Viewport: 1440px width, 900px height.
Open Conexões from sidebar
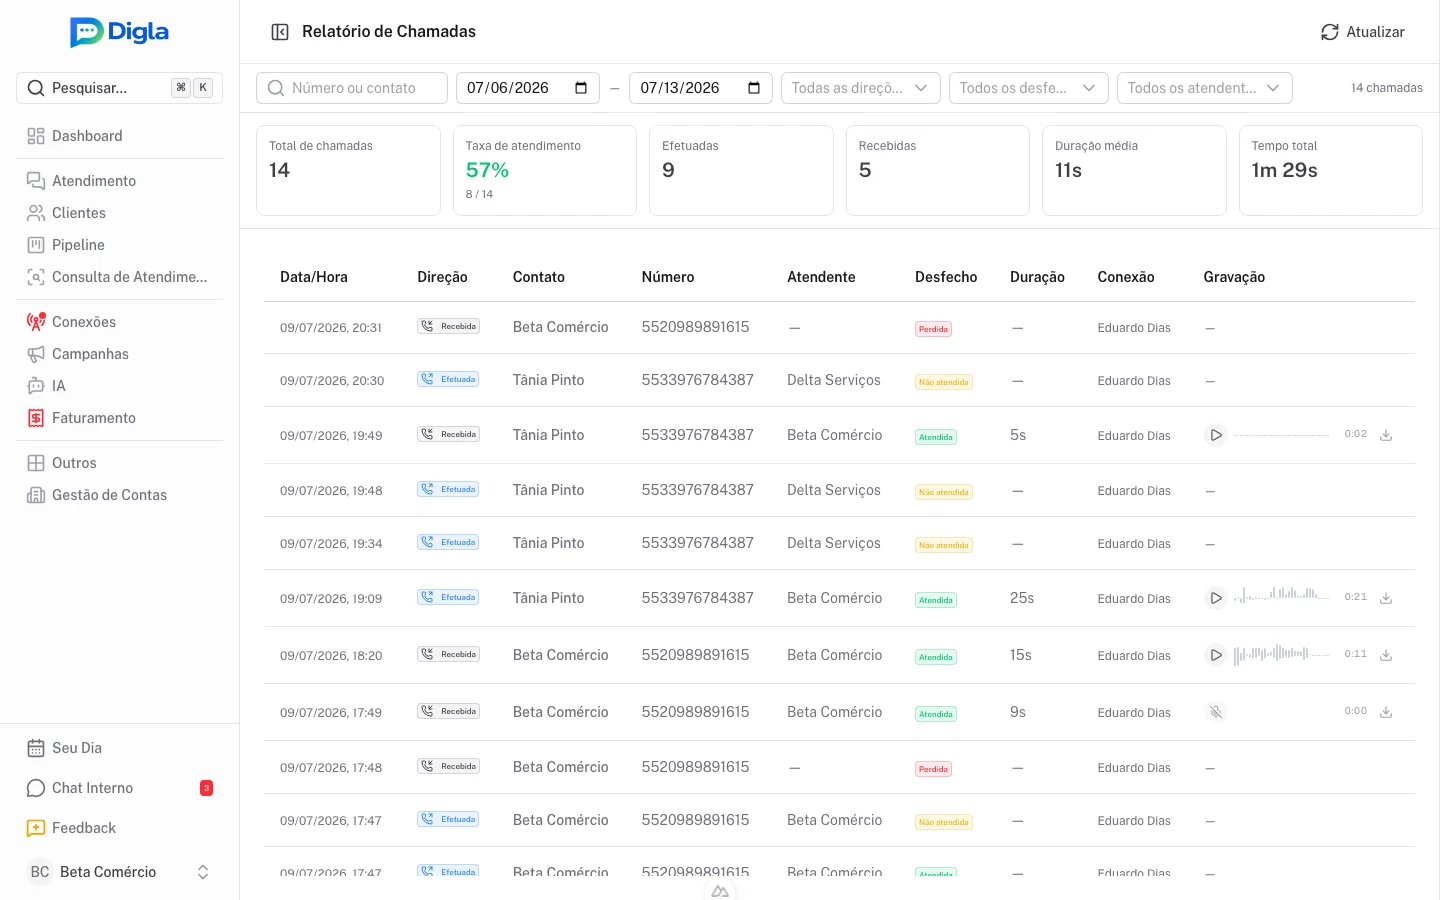119,322
